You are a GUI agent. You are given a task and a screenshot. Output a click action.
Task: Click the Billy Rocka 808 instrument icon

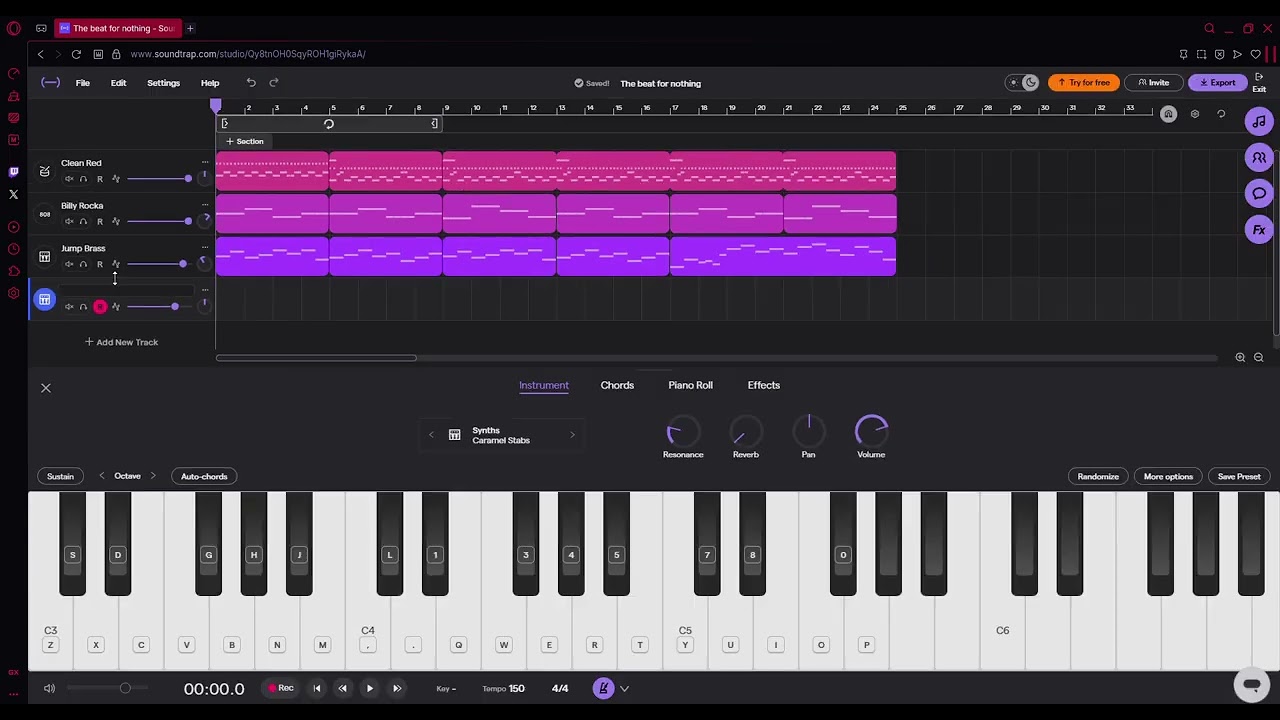click(44, 214)
